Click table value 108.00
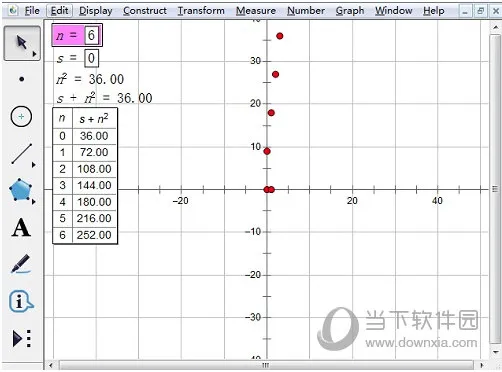 [94, 169]
